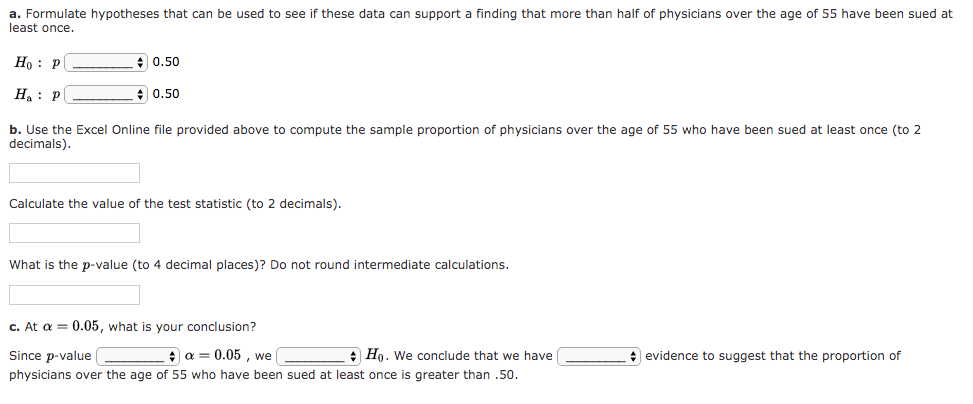This screenshot has height=404, width=973.
Task: Click arrows on dropdown left of α = 0.05
Action: [x=173, y=356]
